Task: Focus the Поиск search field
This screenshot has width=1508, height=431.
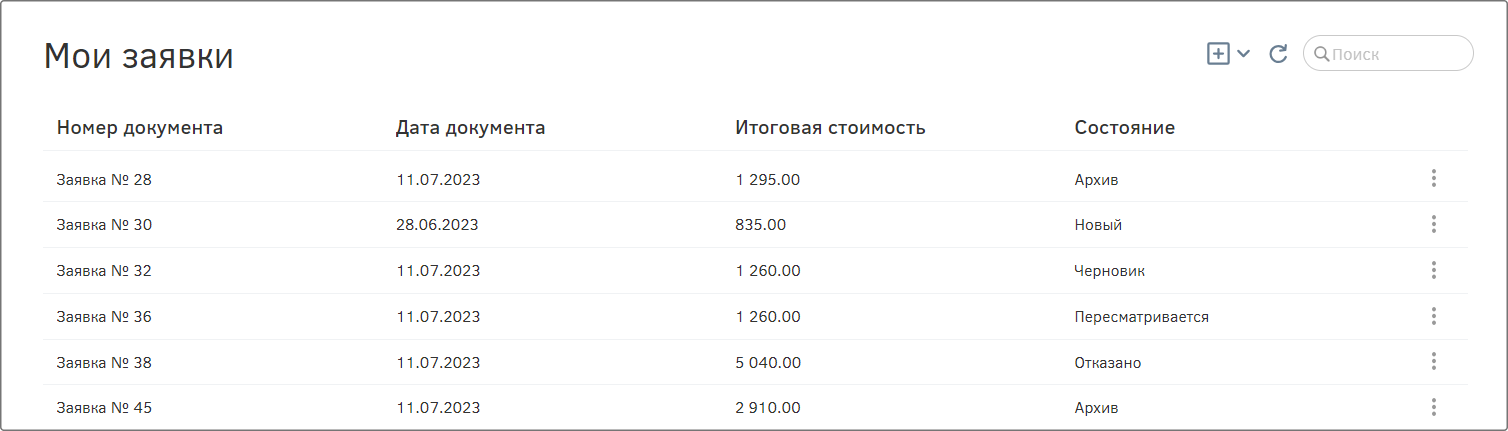Action: [1388, 54]
